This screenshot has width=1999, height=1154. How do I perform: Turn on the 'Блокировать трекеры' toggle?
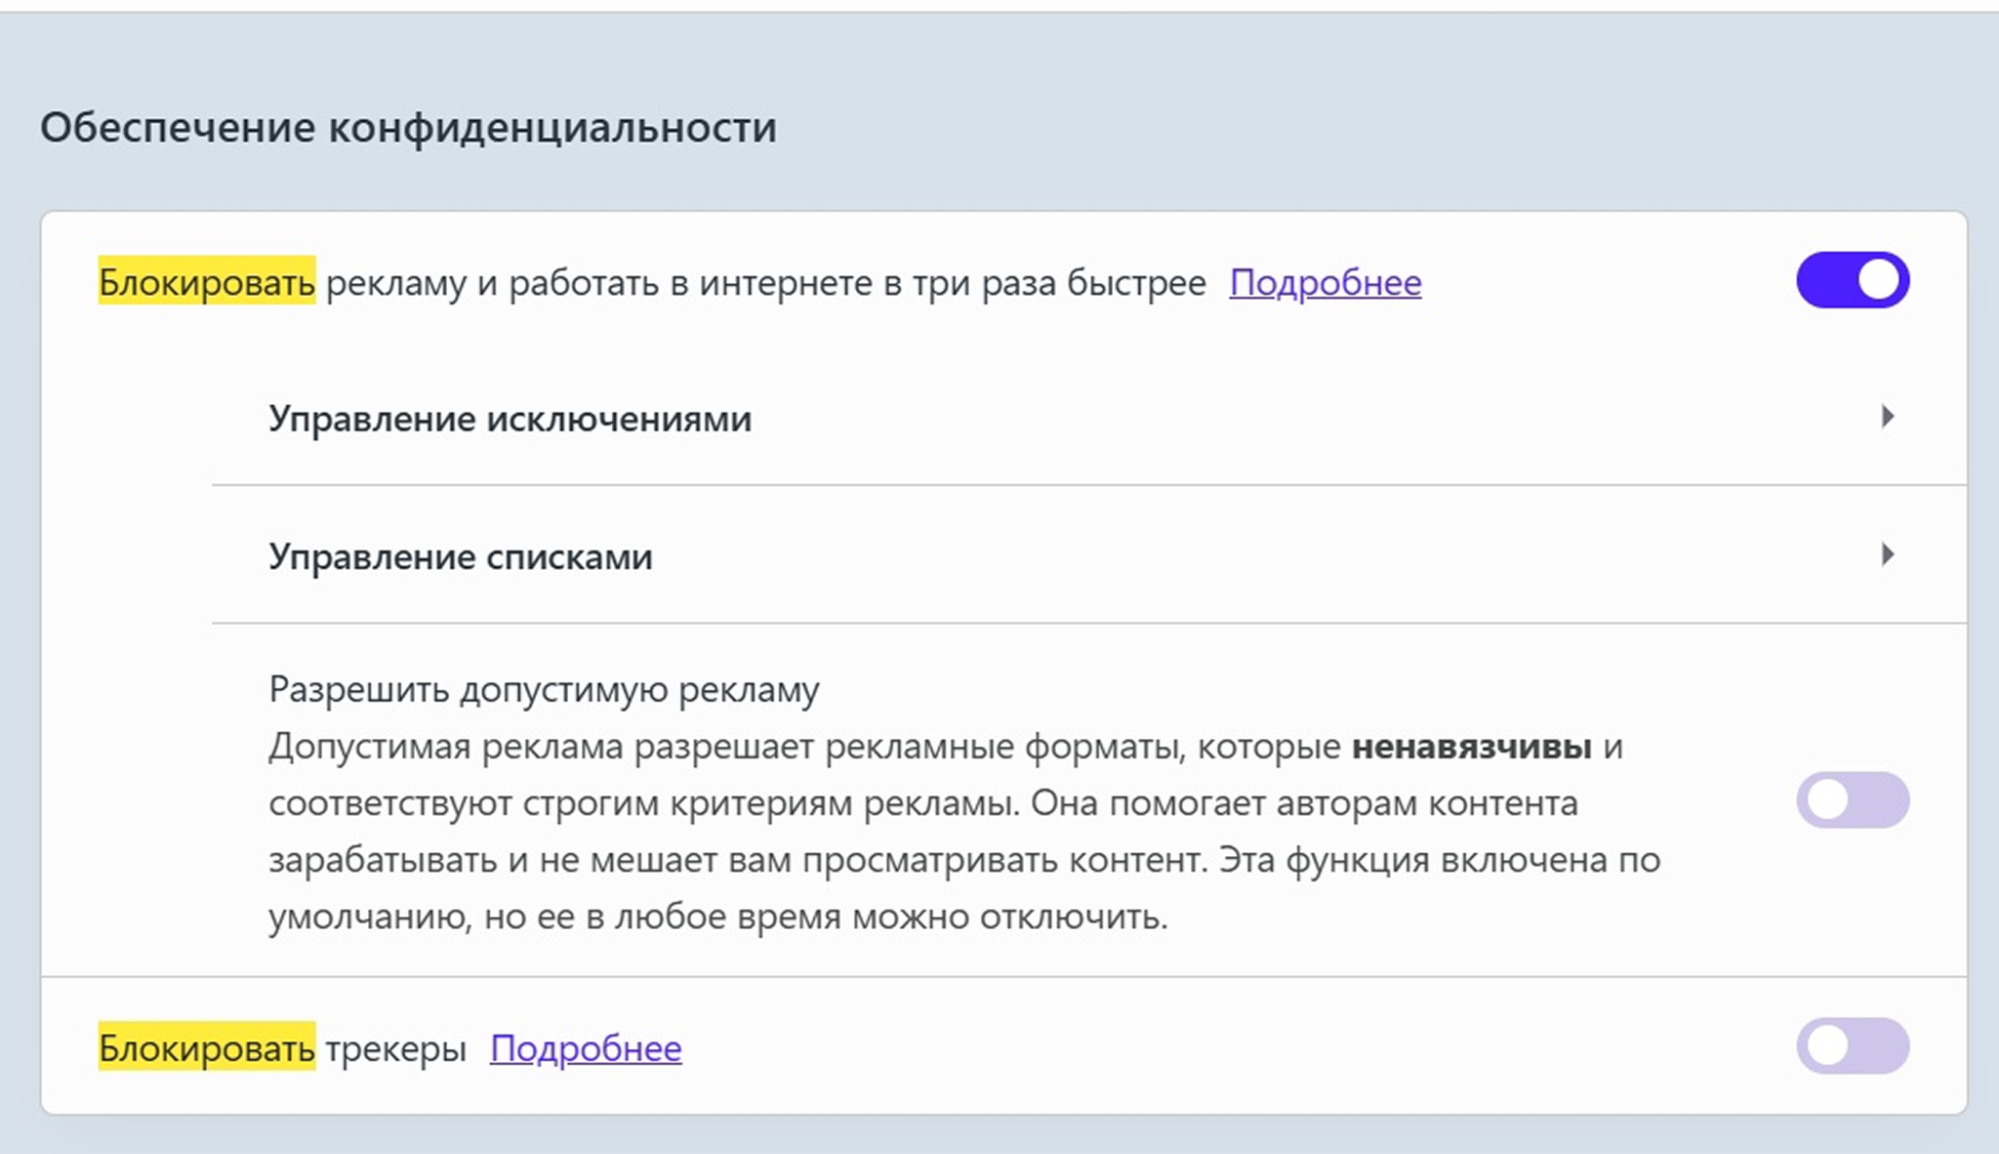coord(1852,1046)
